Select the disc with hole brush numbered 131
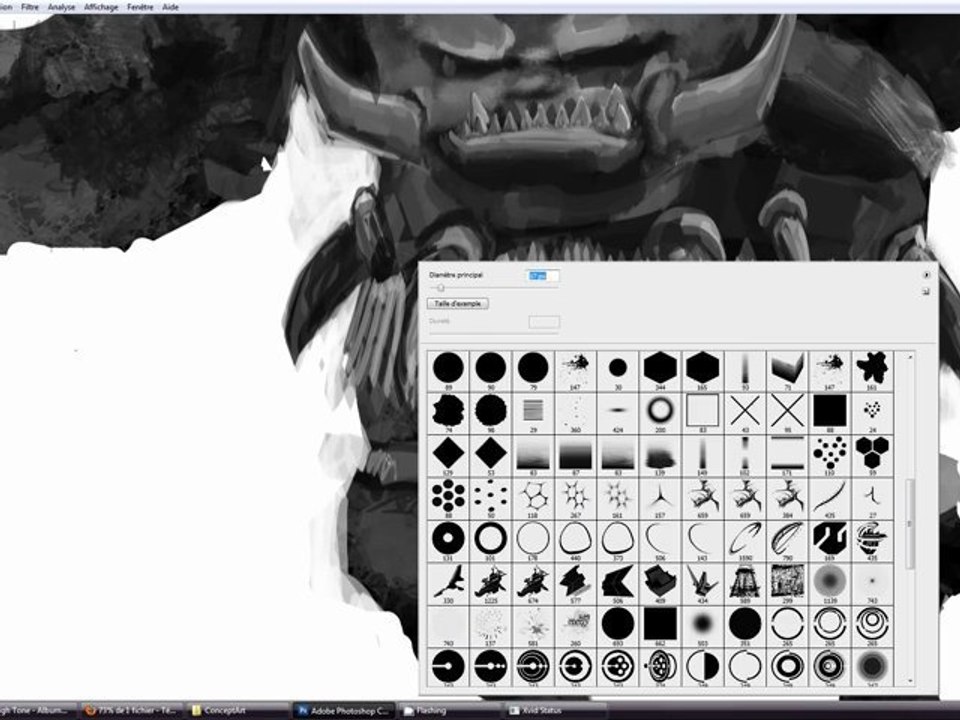Screen dimensions: 960x720 click(x=448, y=541)
